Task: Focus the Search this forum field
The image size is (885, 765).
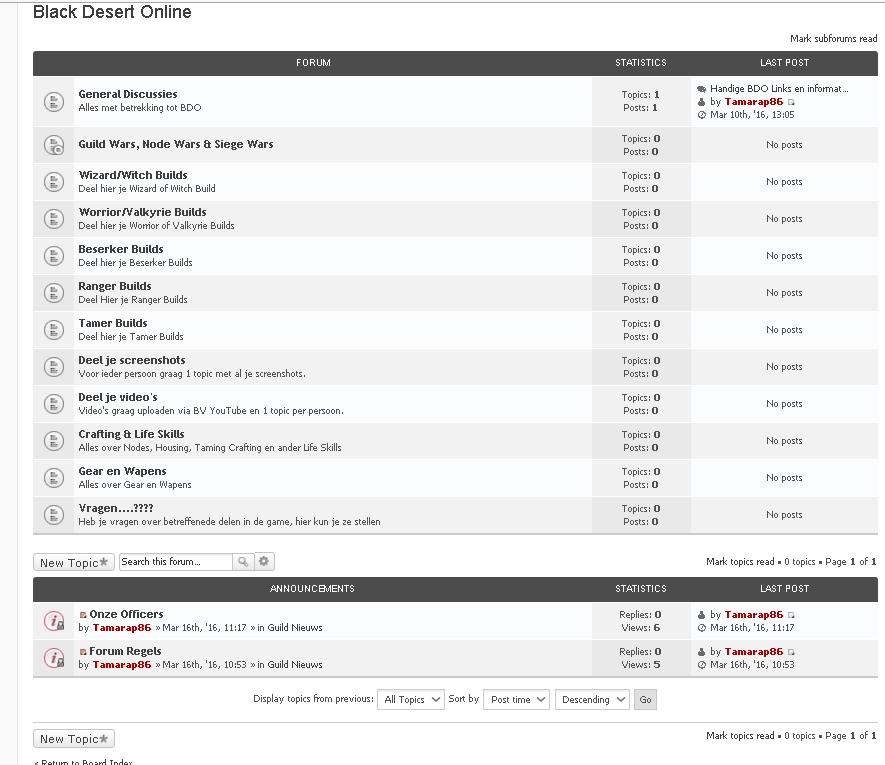Action: click(x=176, y=562)
